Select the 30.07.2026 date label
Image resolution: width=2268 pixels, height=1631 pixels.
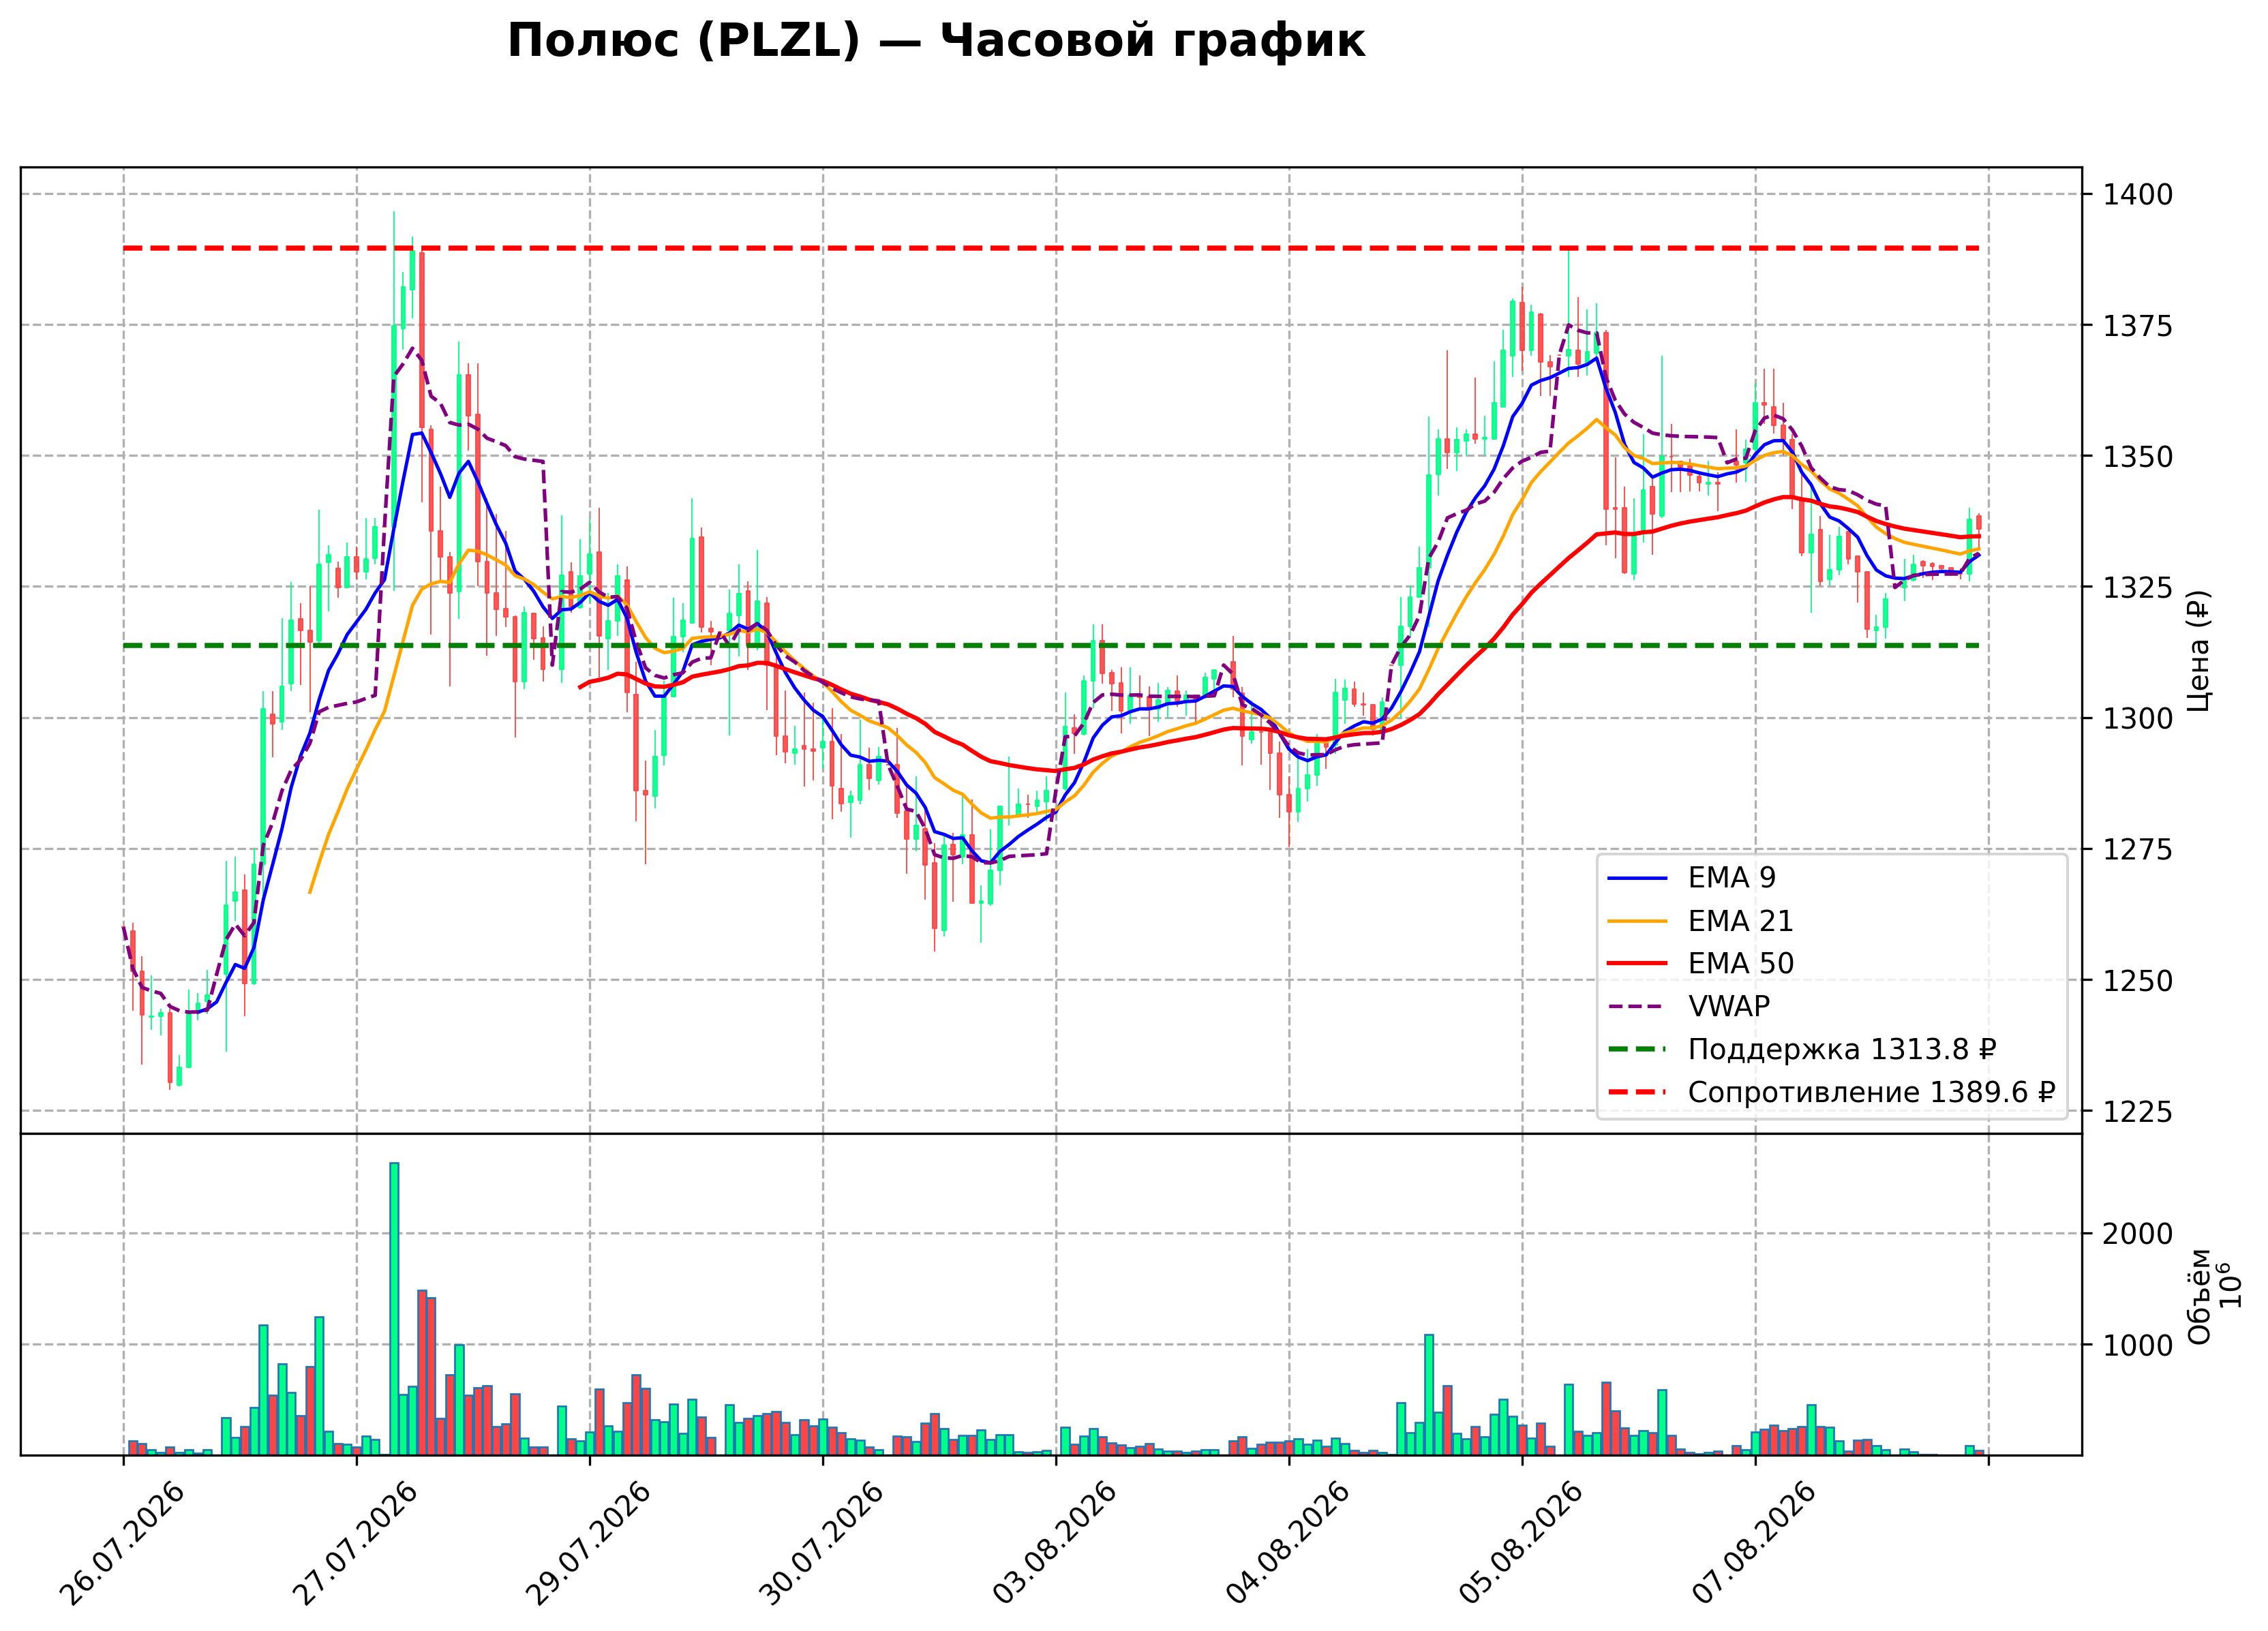click(x=822, y=1544)
